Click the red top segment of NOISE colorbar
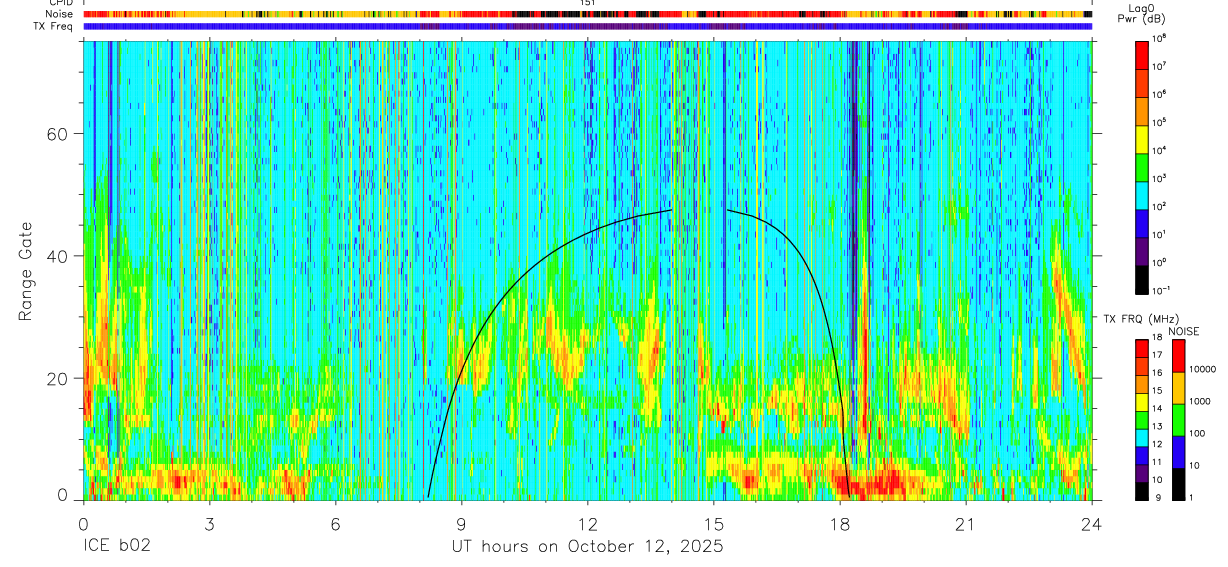1228x567 pixels. click(1178, 356)
